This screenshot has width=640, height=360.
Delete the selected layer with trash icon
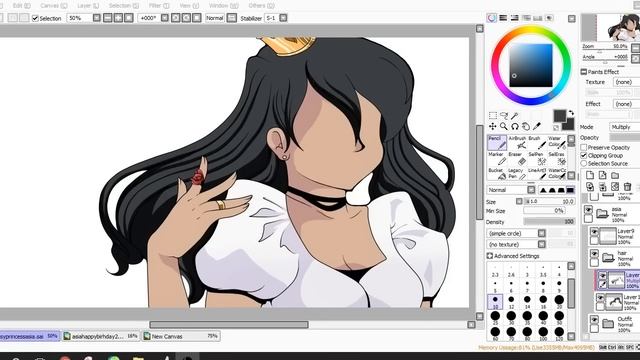coord(628,187)
